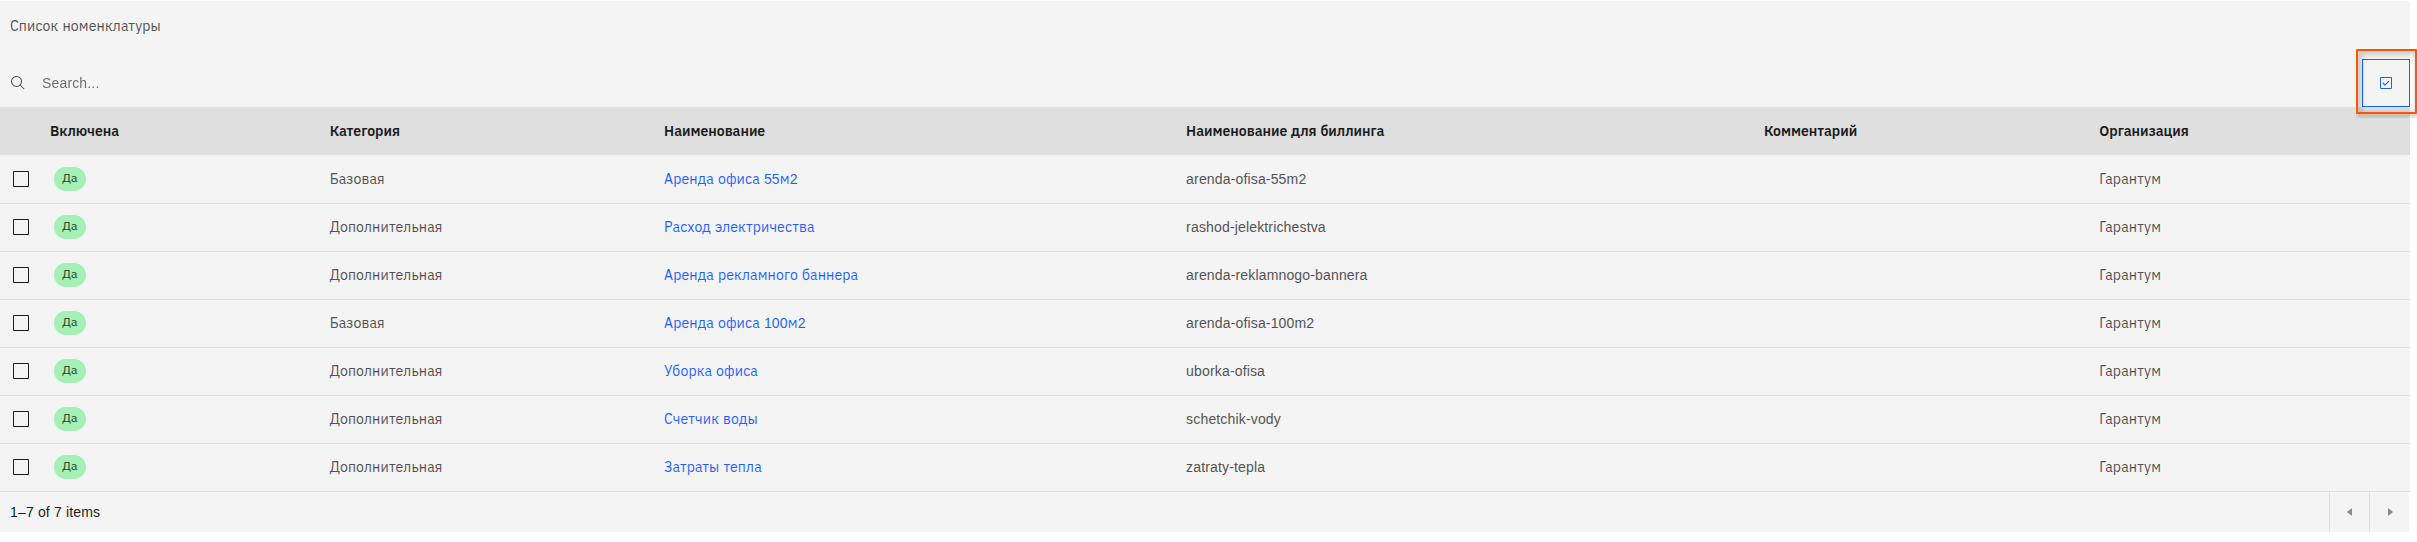Click the search magnifier icon

18,83
